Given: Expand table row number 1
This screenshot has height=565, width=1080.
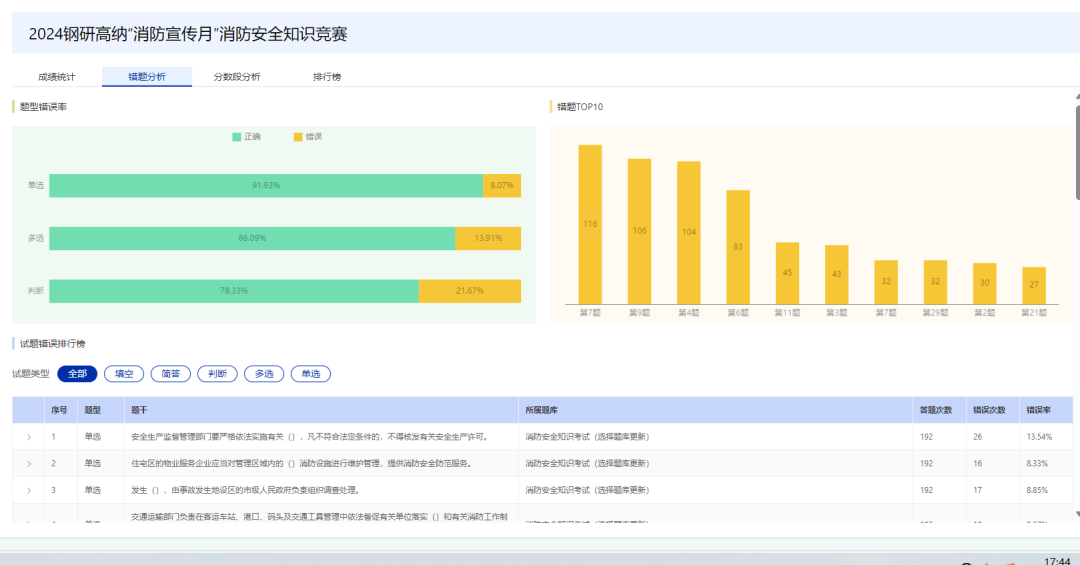Looking at the screenshot, I should click(x=29, y=437).
